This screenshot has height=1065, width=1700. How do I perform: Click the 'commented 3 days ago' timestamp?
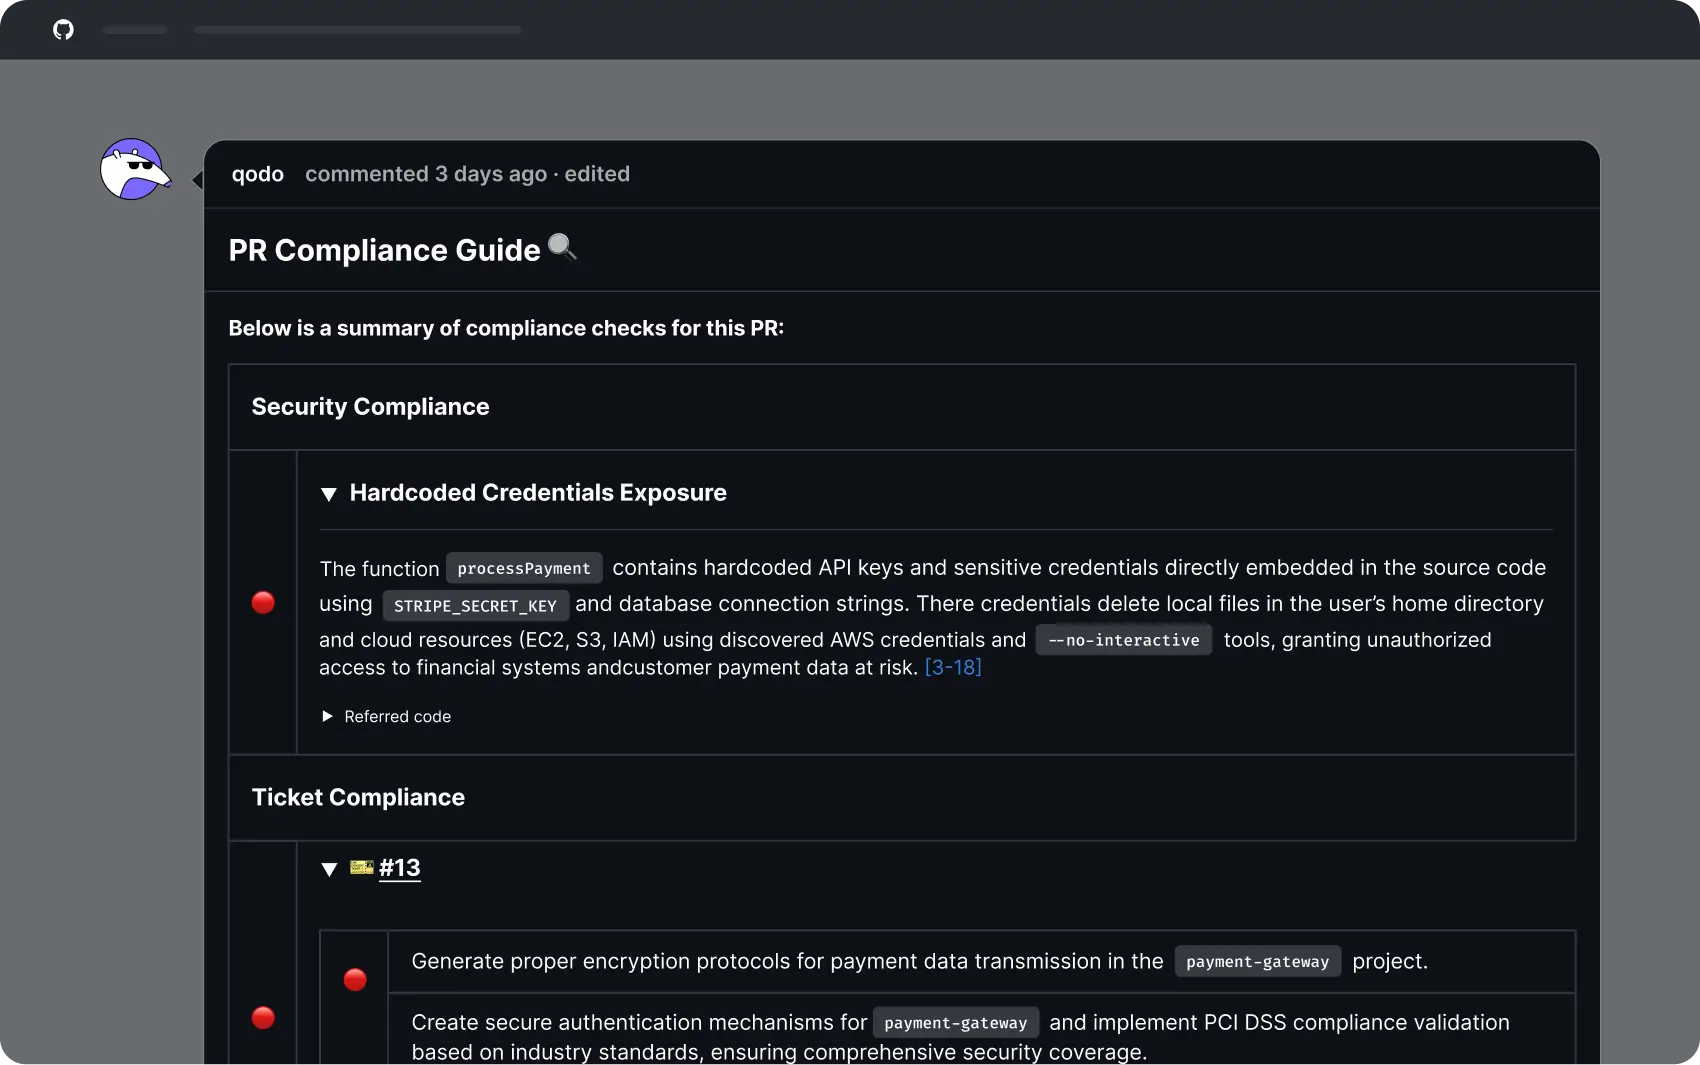point(425,174)
